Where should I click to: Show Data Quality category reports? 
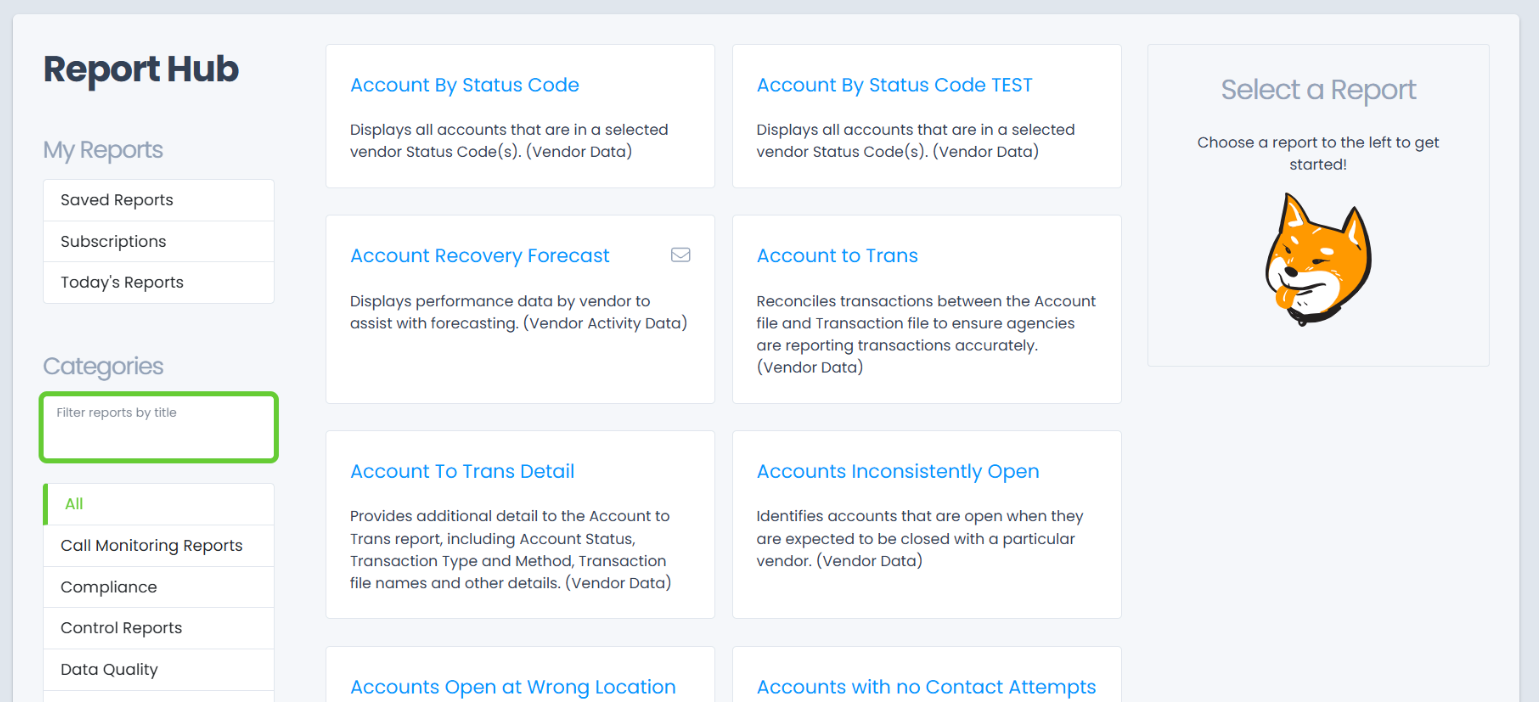tap(109, 669)
